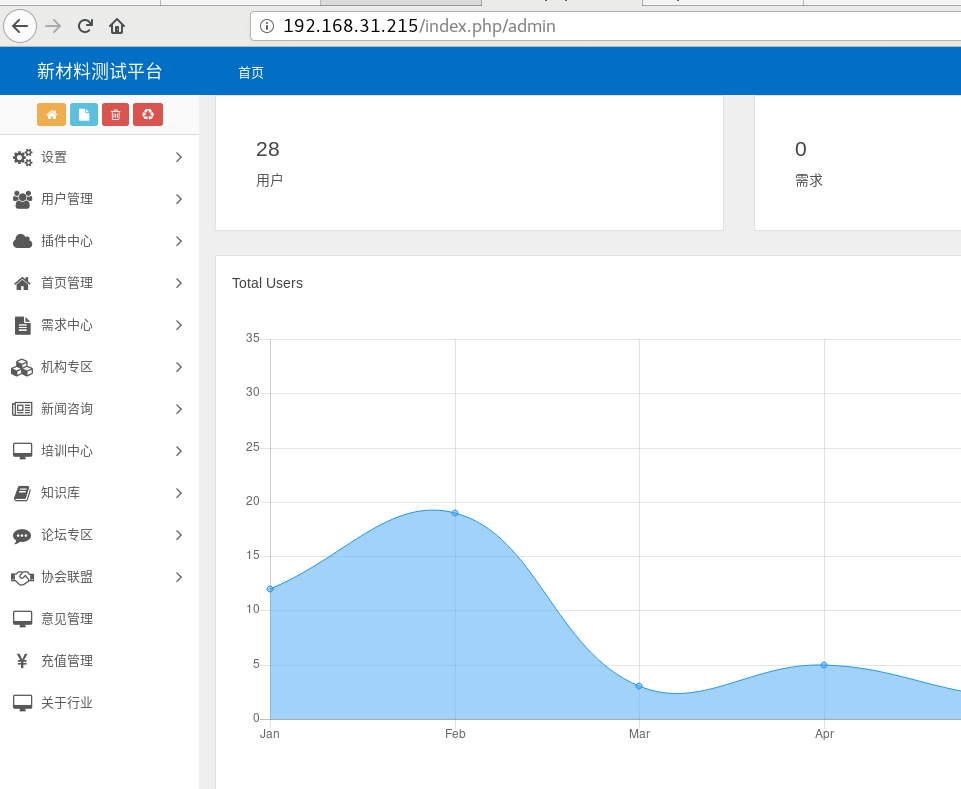961x789 pixels.
Task: Expand the 协会联盟 menu chevron
Action: 179,577
